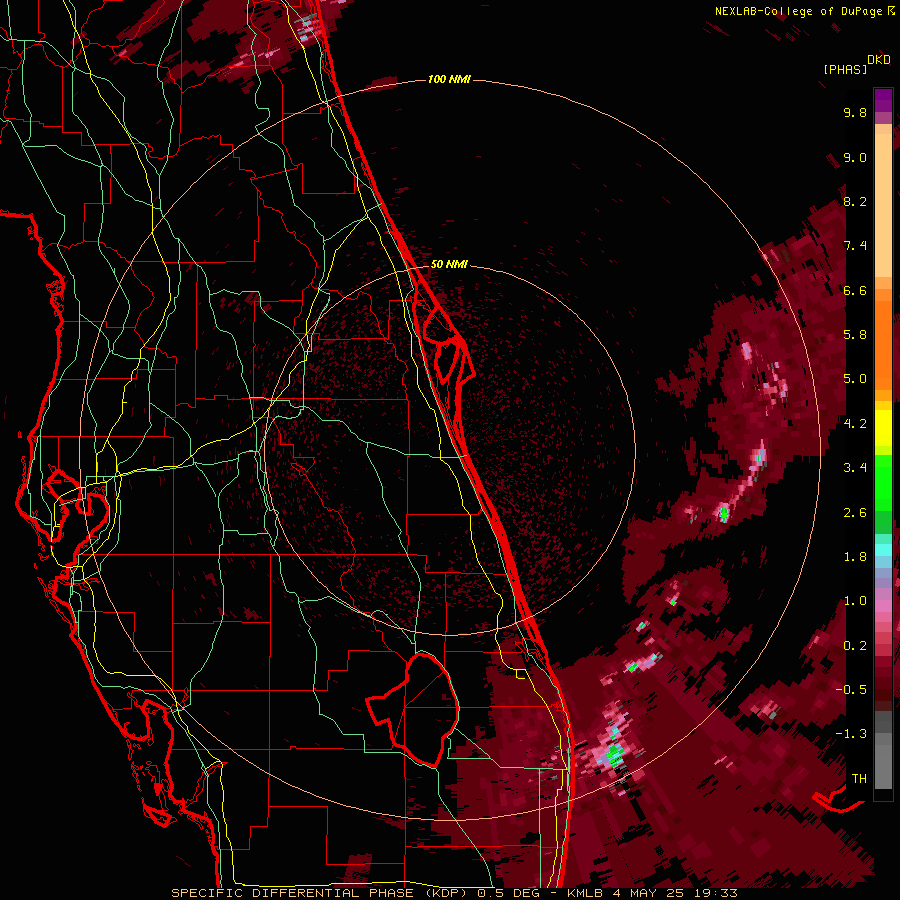
Task: Click the NEXLAB-College of DuPage header text
Action: [x=800, y=11]
